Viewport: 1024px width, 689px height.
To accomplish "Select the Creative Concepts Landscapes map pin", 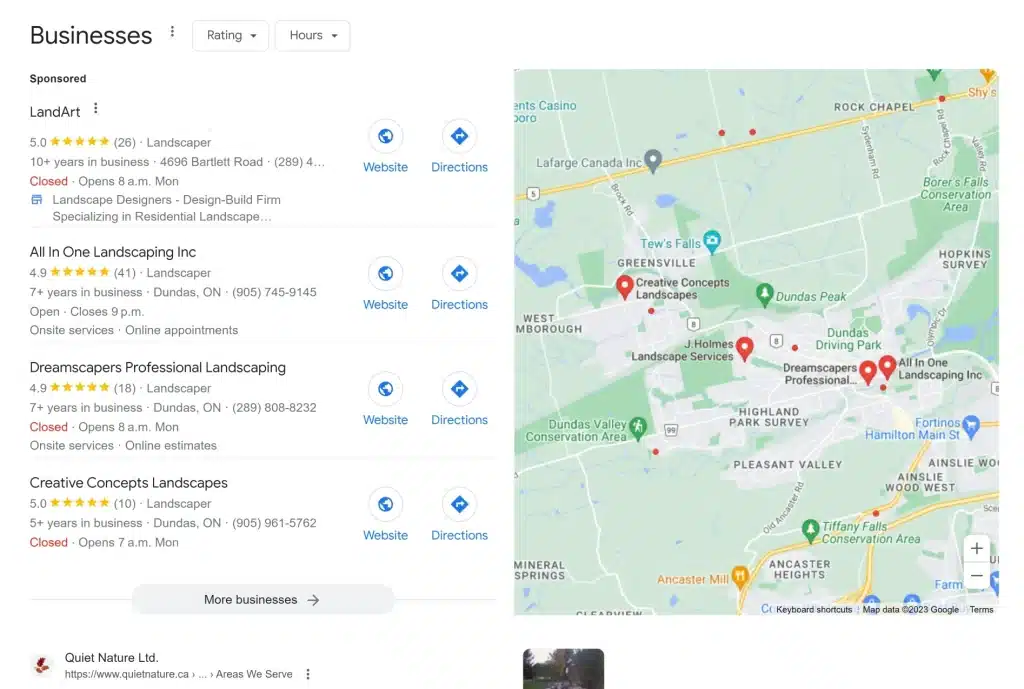I will pos(624,286).
